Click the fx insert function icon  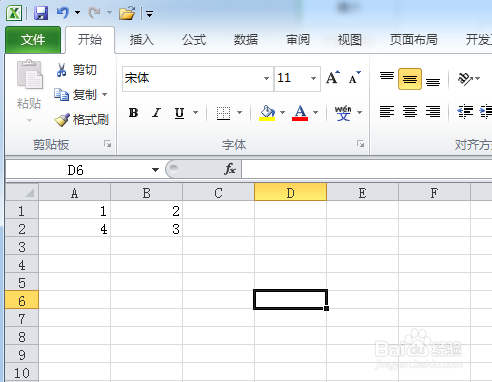click(230, 169)
